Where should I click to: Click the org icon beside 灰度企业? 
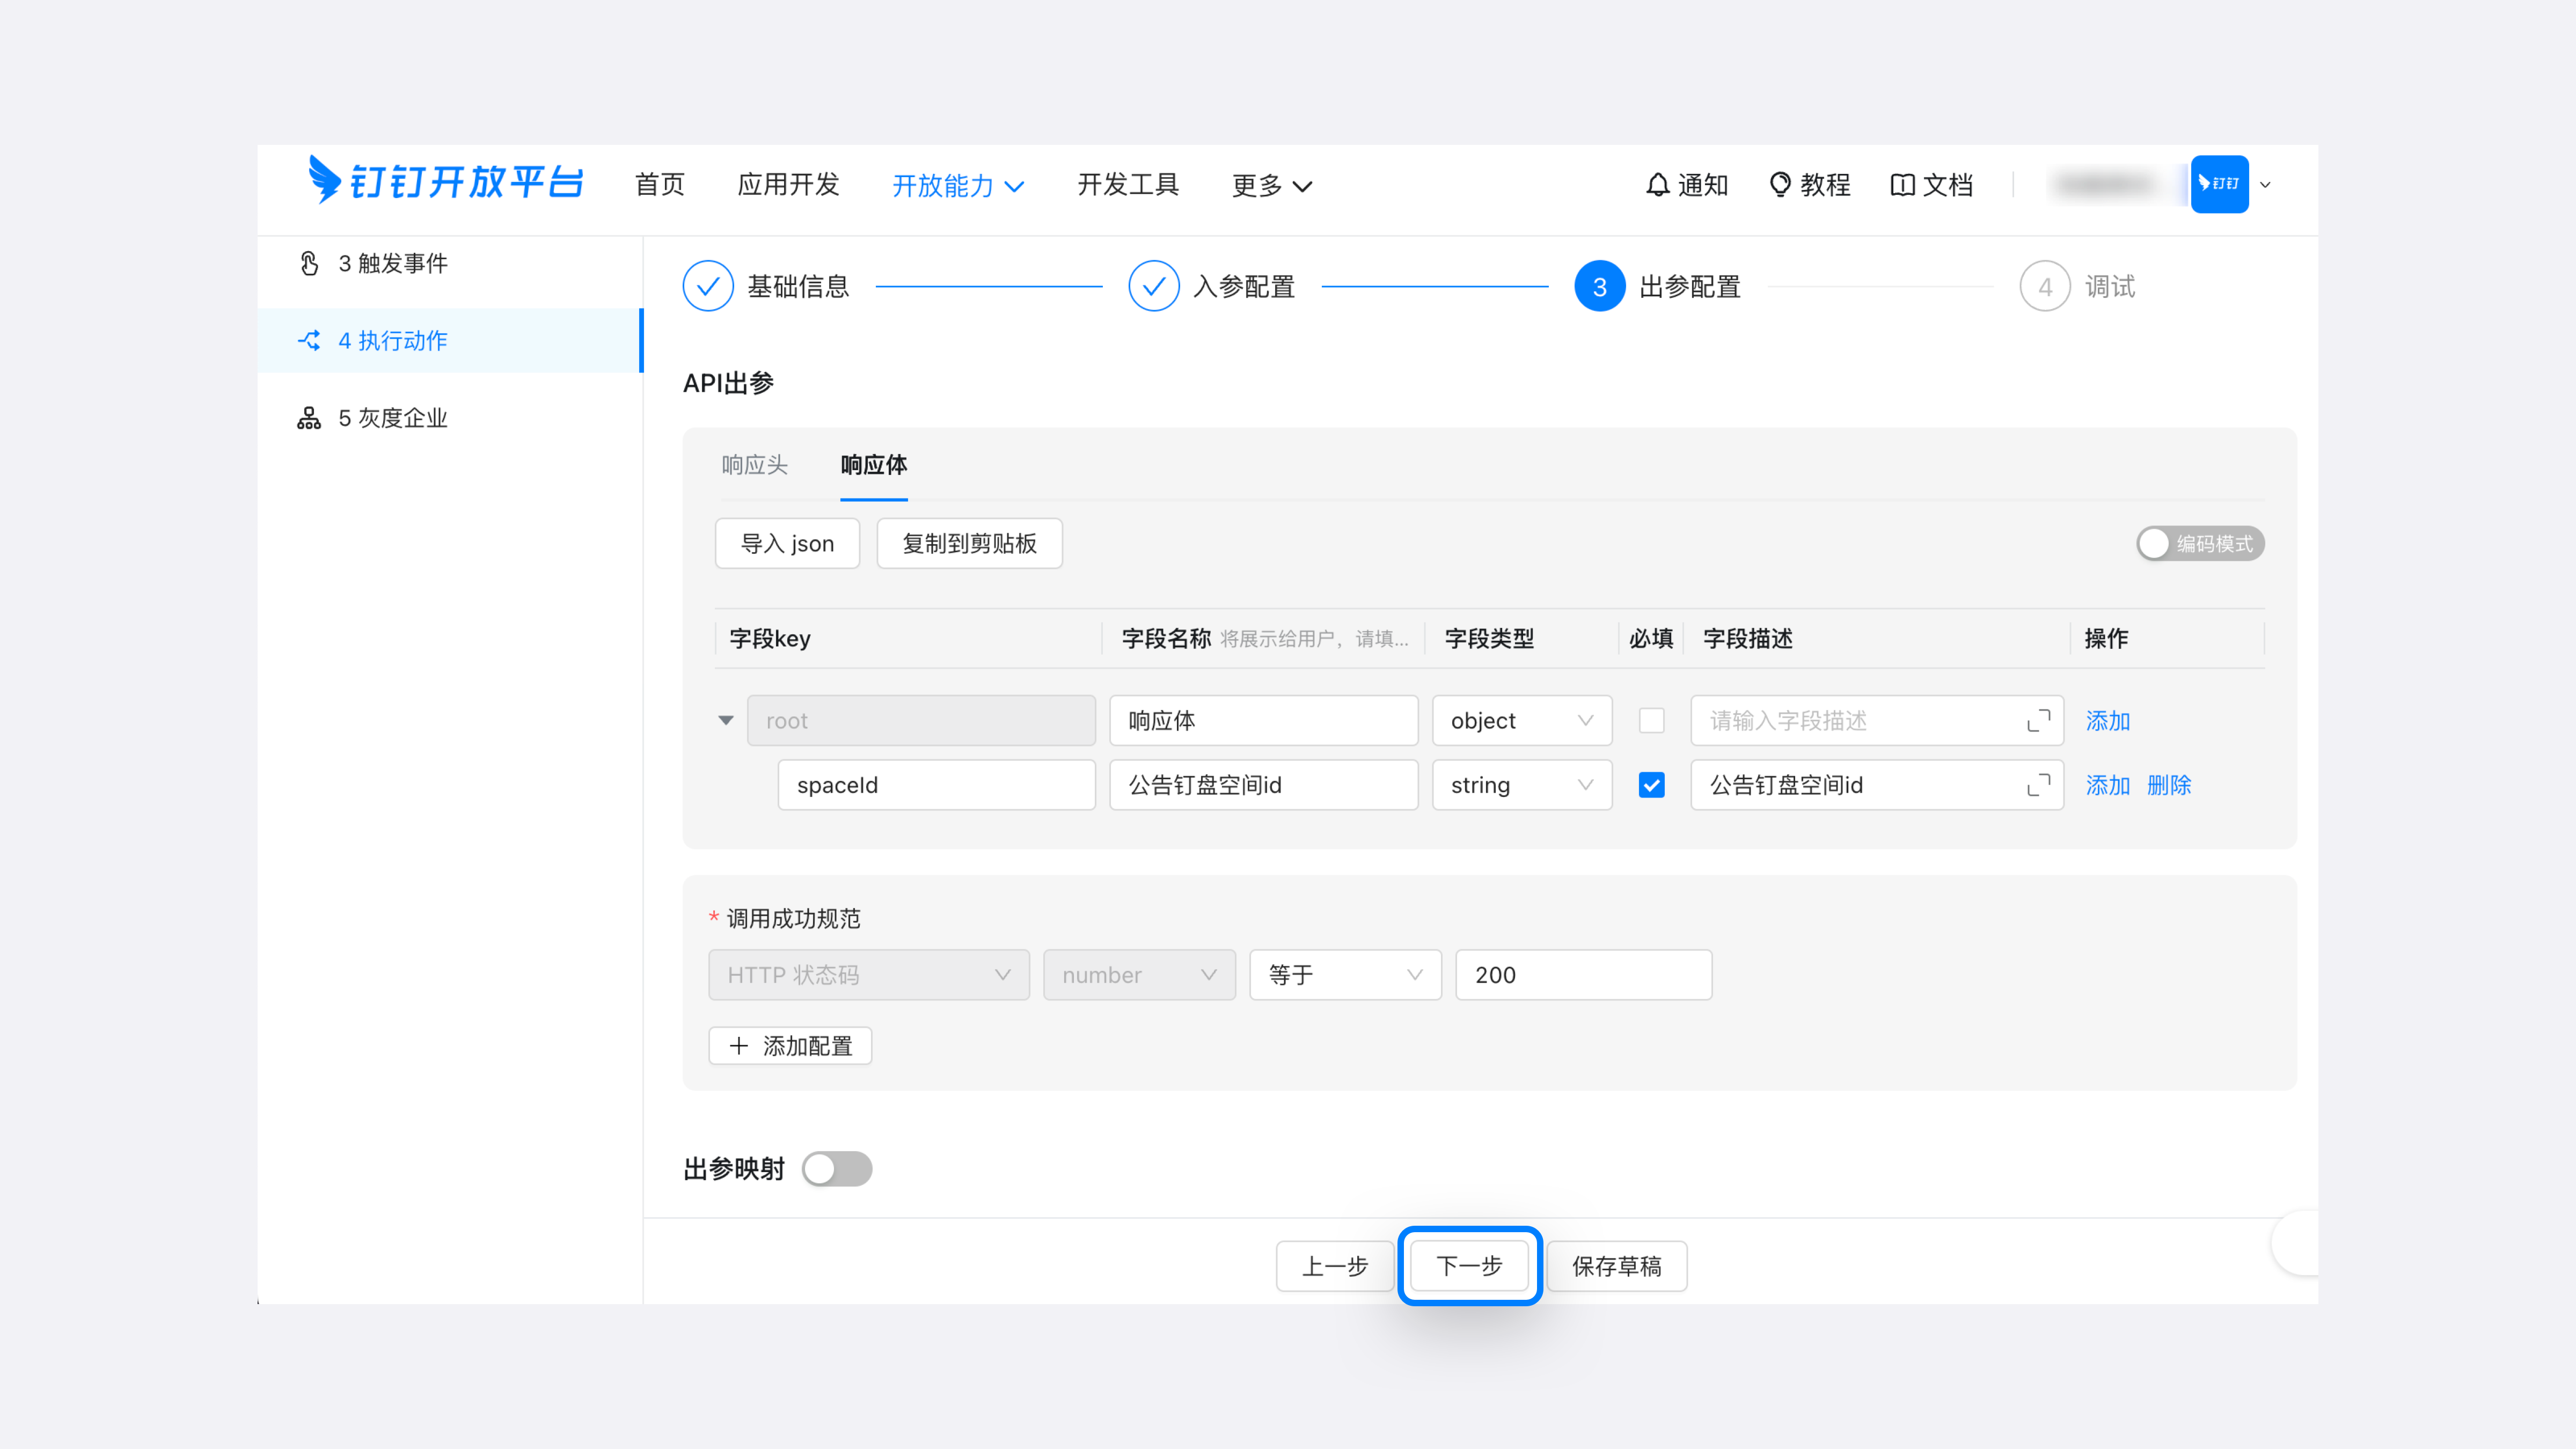(309, 418)
